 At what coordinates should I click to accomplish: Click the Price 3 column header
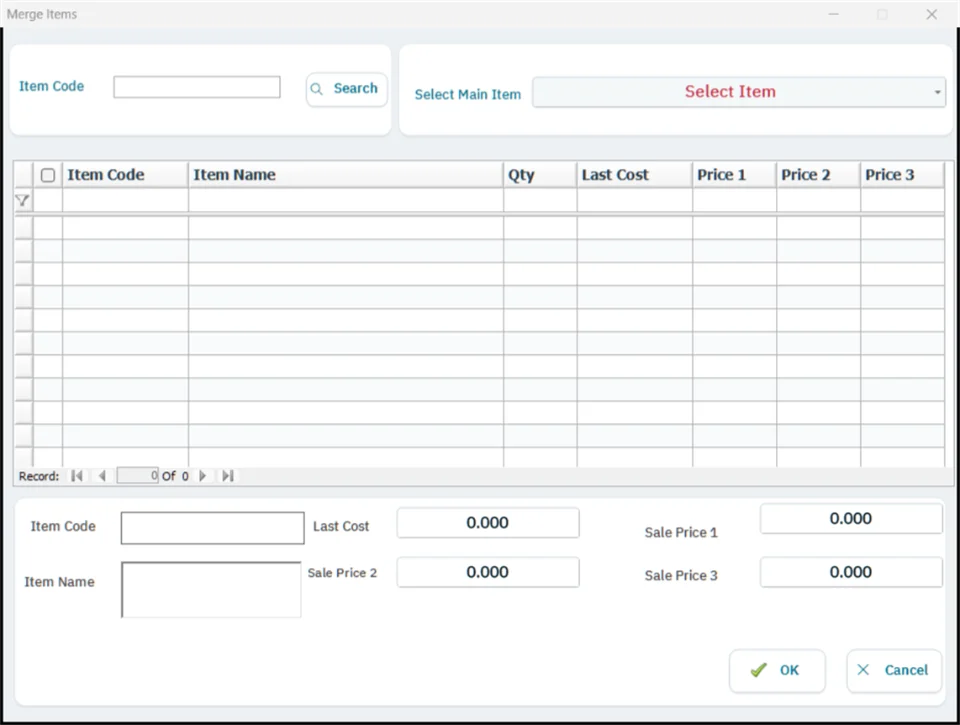[x=902, y=175]
